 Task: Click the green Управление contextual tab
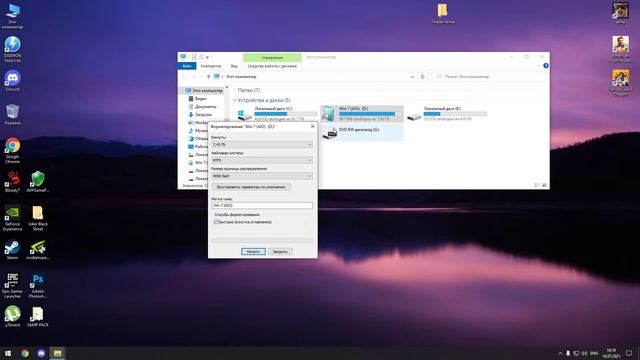click(x=272, y=58)
